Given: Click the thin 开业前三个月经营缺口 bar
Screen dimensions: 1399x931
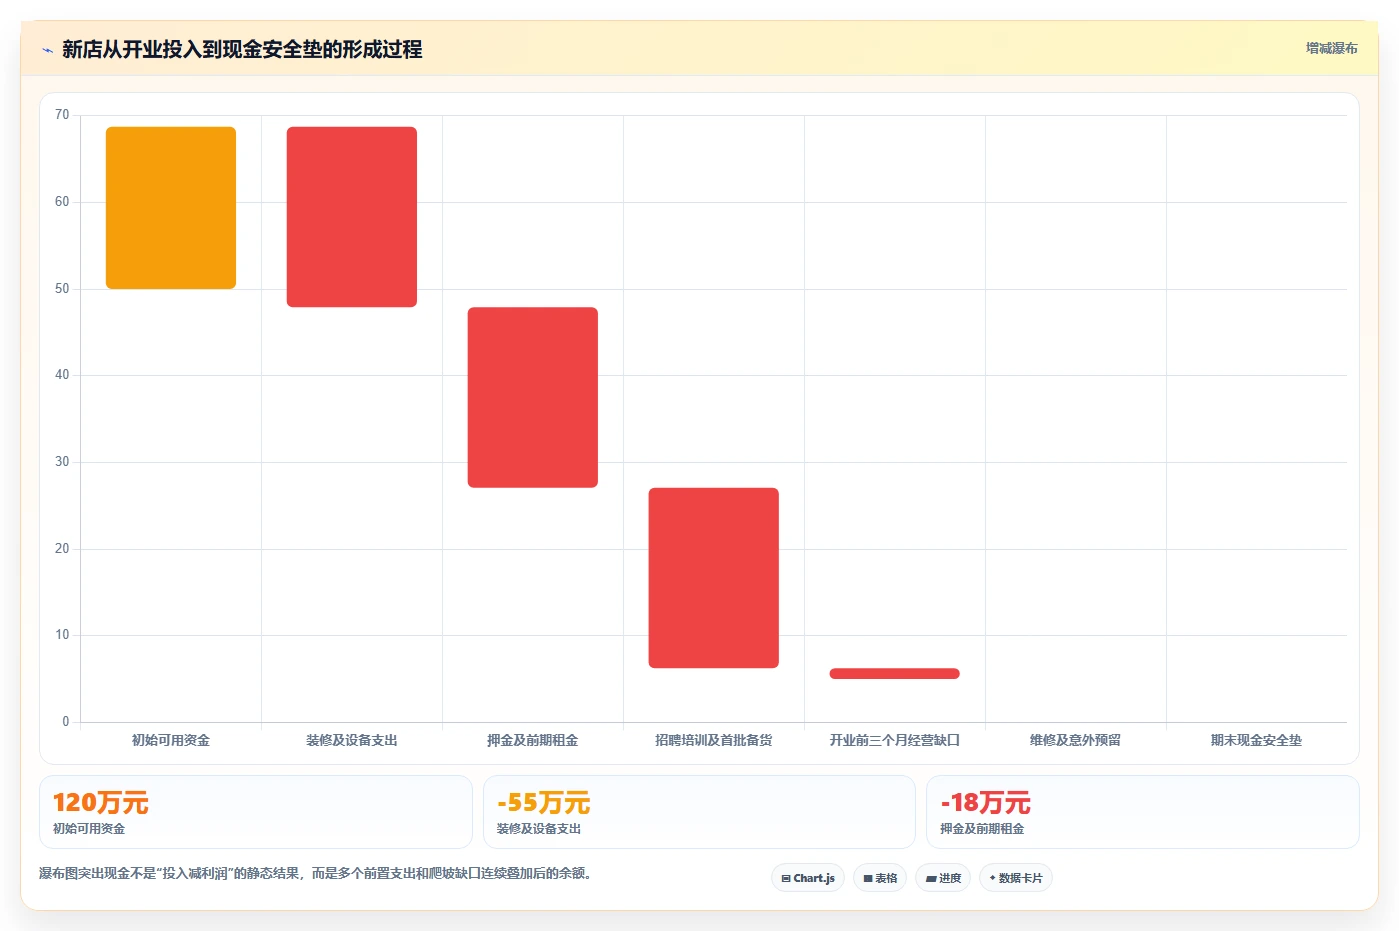Looking at the screenshot, I should tap(895, 674).
